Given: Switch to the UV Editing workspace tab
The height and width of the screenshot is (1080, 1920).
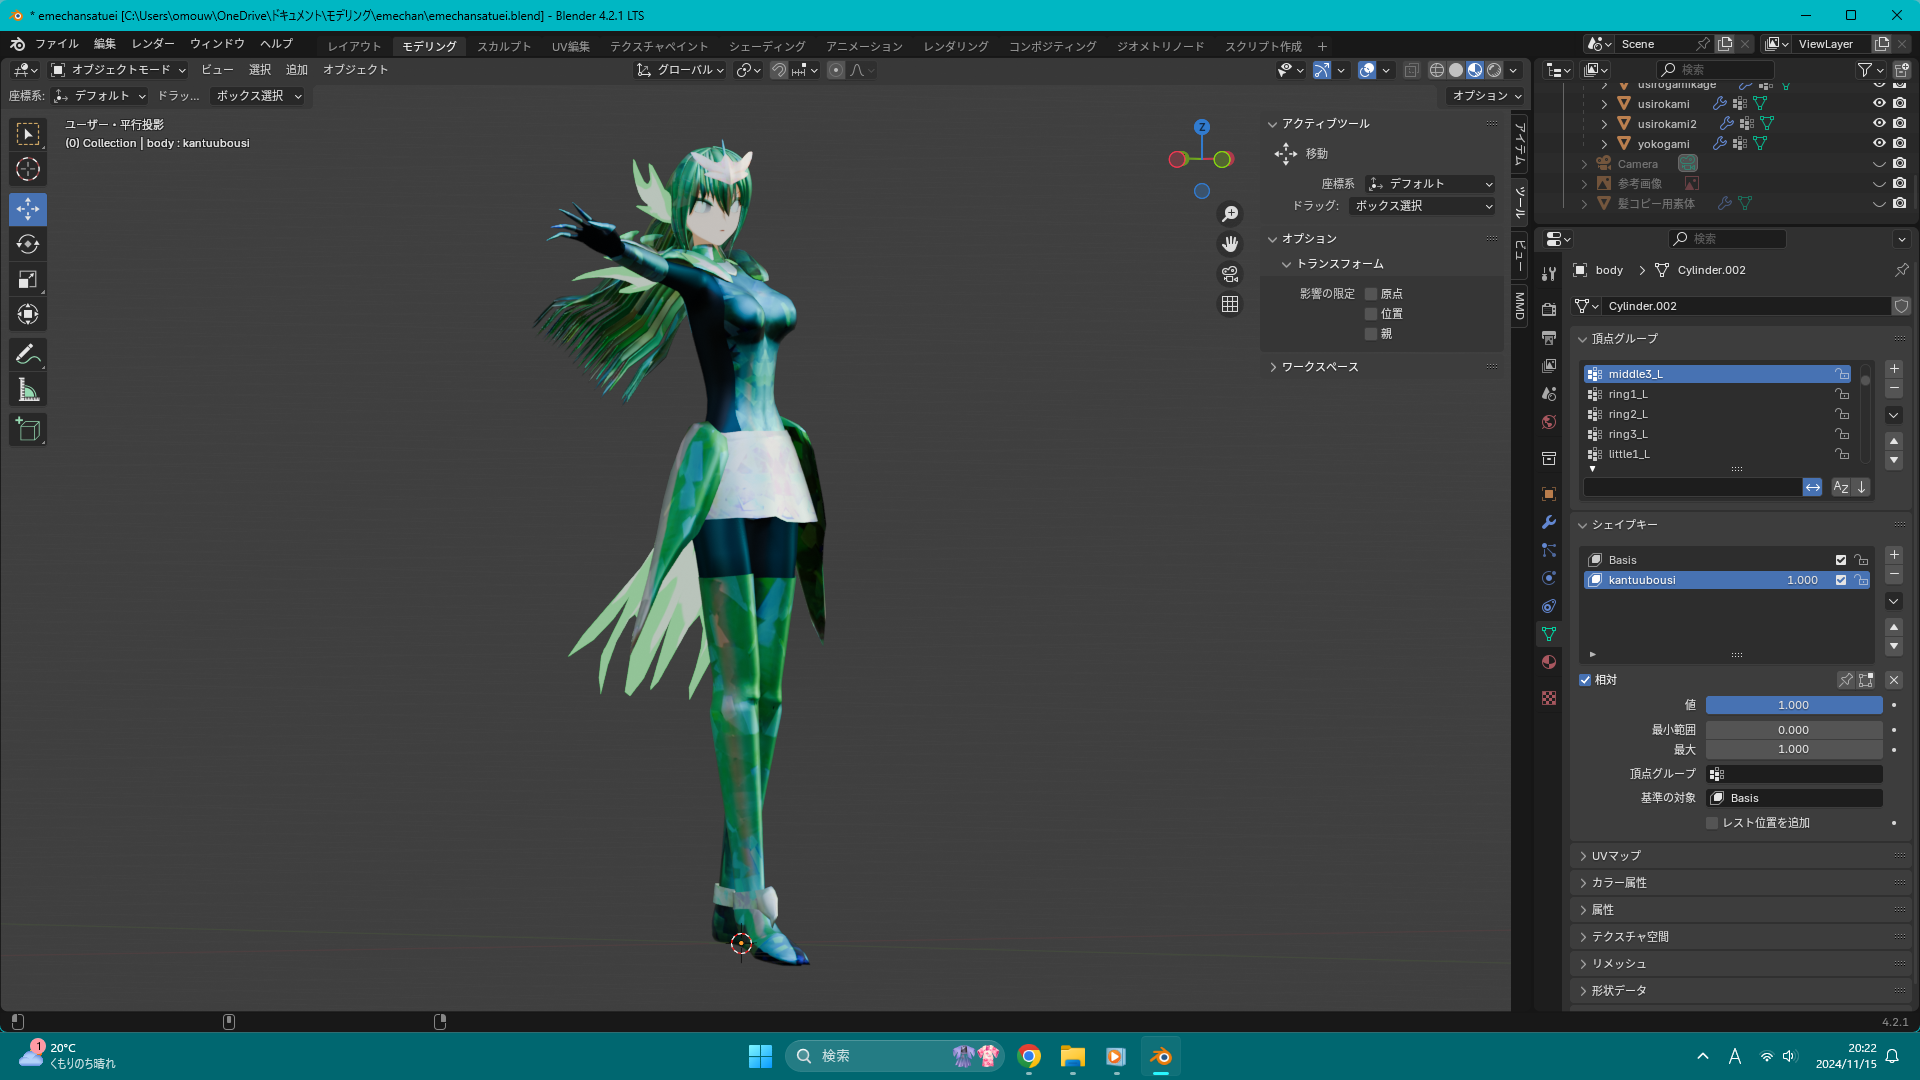Looking at the screenshot, I should 571,46.
